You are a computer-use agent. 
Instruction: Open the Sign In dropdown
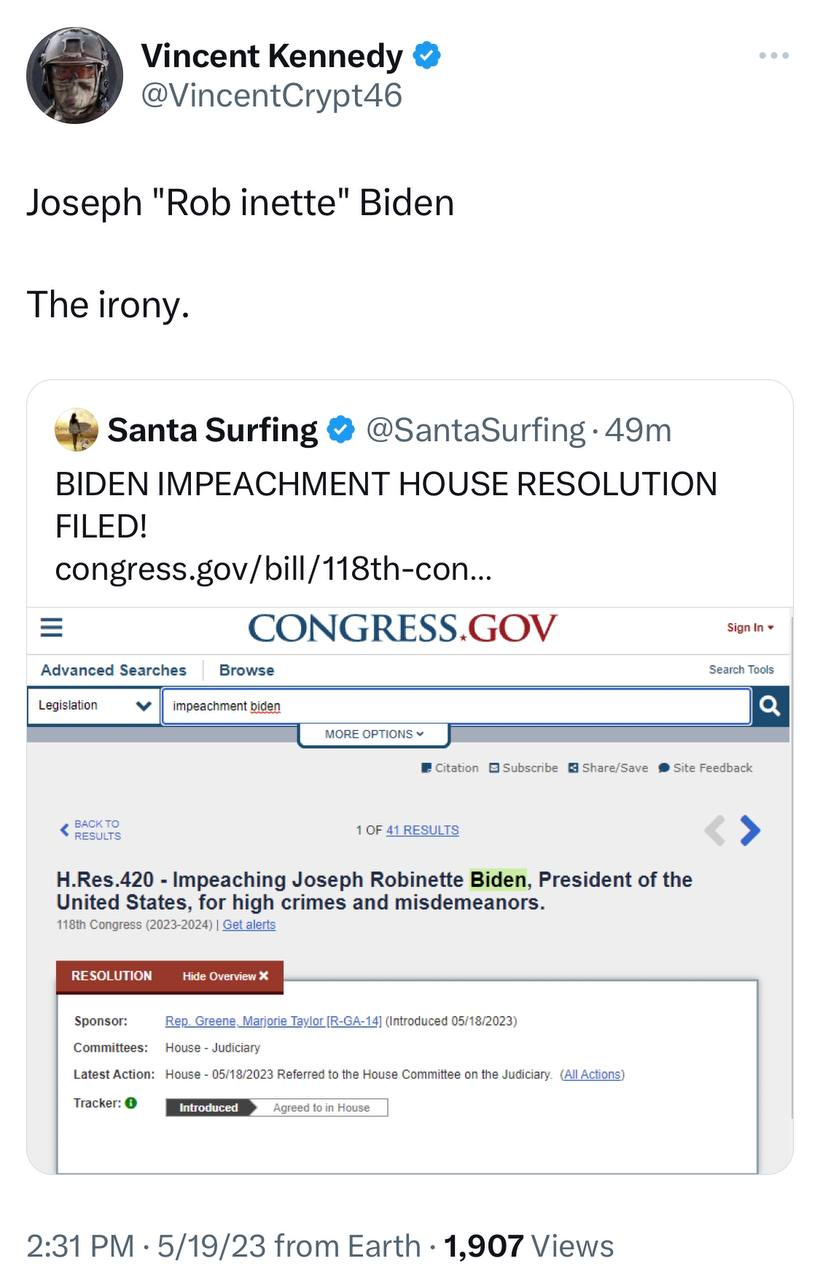pos(750,627)
